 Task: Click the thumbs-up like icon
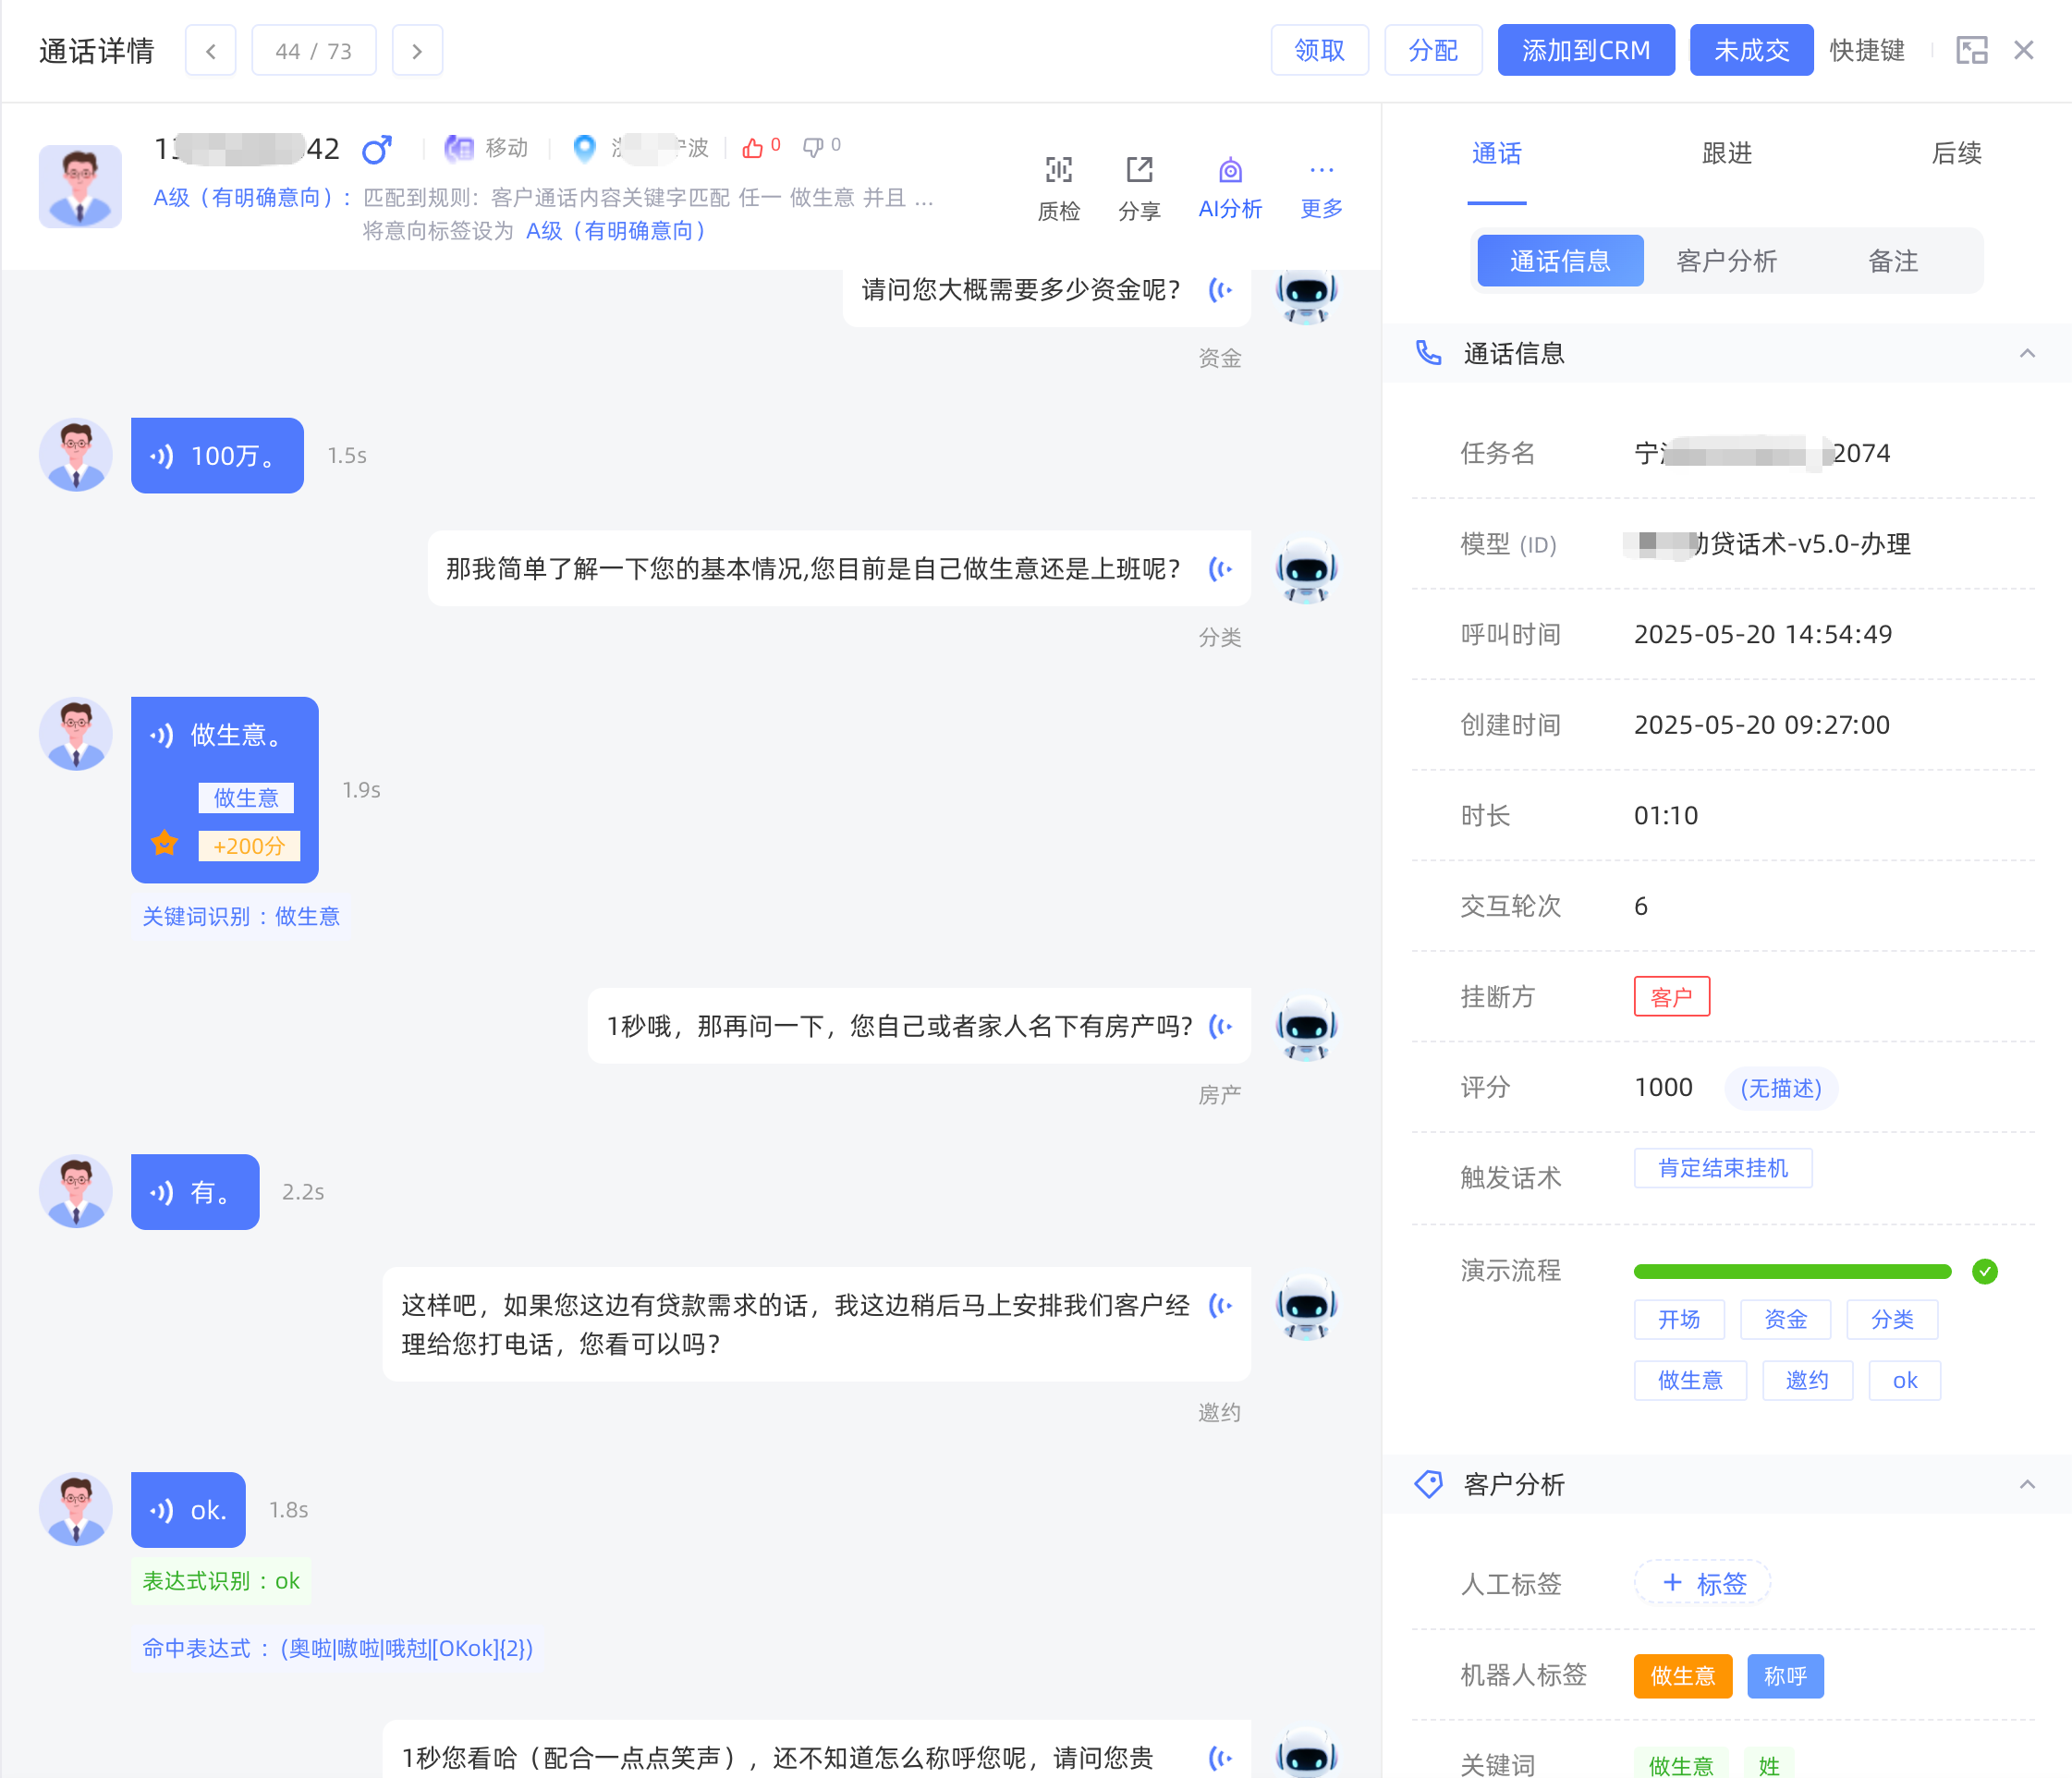(x=752, y=148)
